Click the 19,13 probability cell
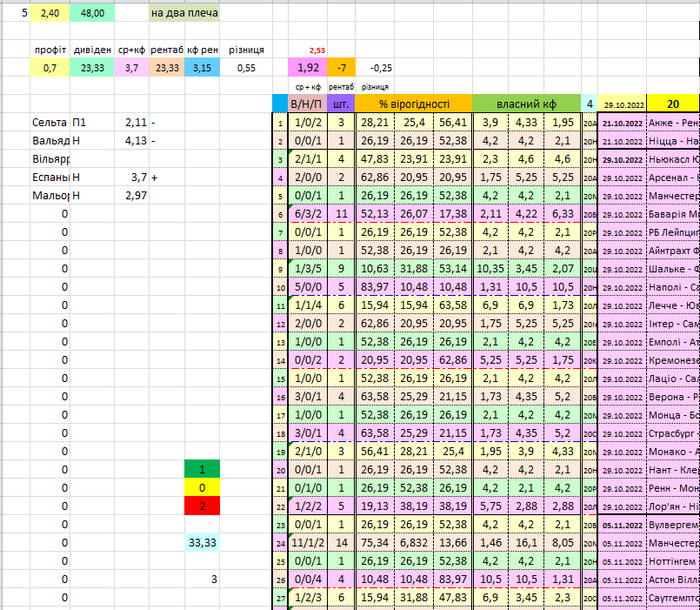 [375, 506]
